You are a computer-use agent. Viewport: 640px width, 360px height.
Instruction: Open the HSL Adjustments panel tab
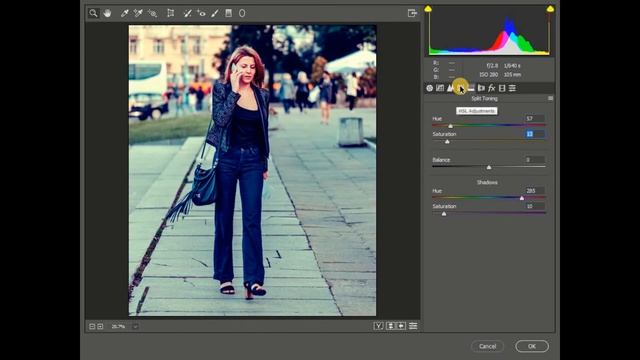tap(460, 88)
